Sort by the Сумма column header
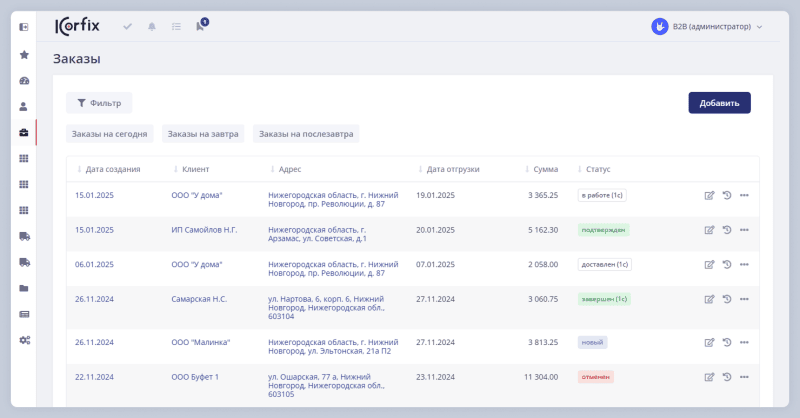Screen dimensions: 800x418 [545, 169]
